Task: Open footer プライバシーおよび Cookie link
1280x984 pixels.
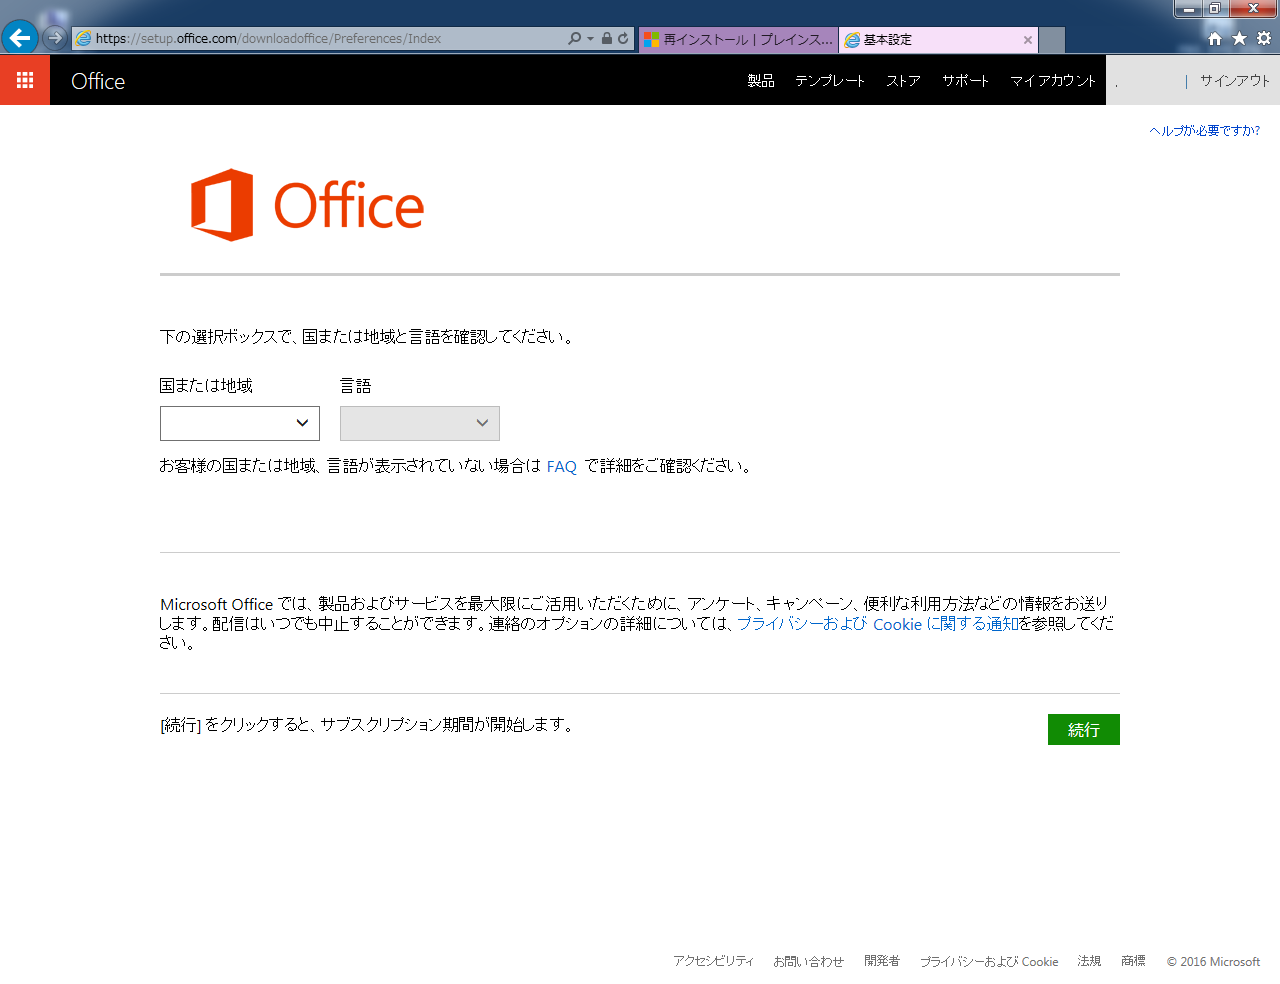Action: click(989, 961)
